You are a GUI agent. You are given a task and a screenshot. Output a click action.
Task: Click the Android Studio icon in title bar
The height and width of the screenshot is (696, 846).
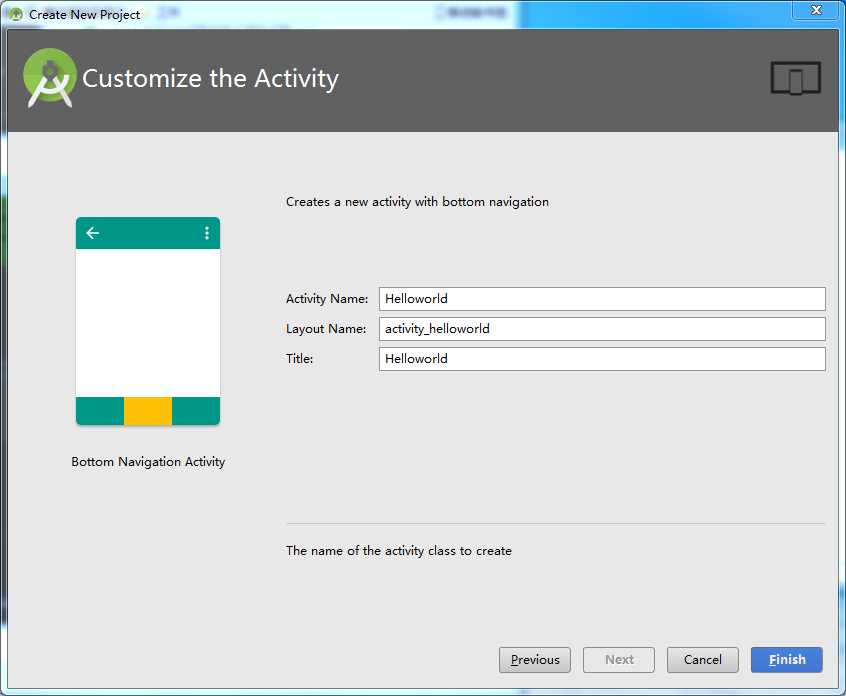point(15,15)
